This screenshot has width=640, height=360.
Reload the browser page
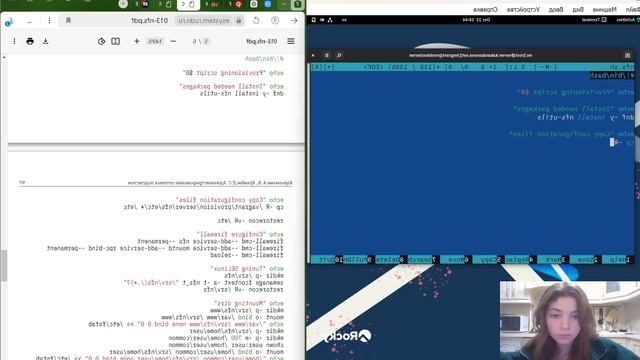(x=256, y=20)
